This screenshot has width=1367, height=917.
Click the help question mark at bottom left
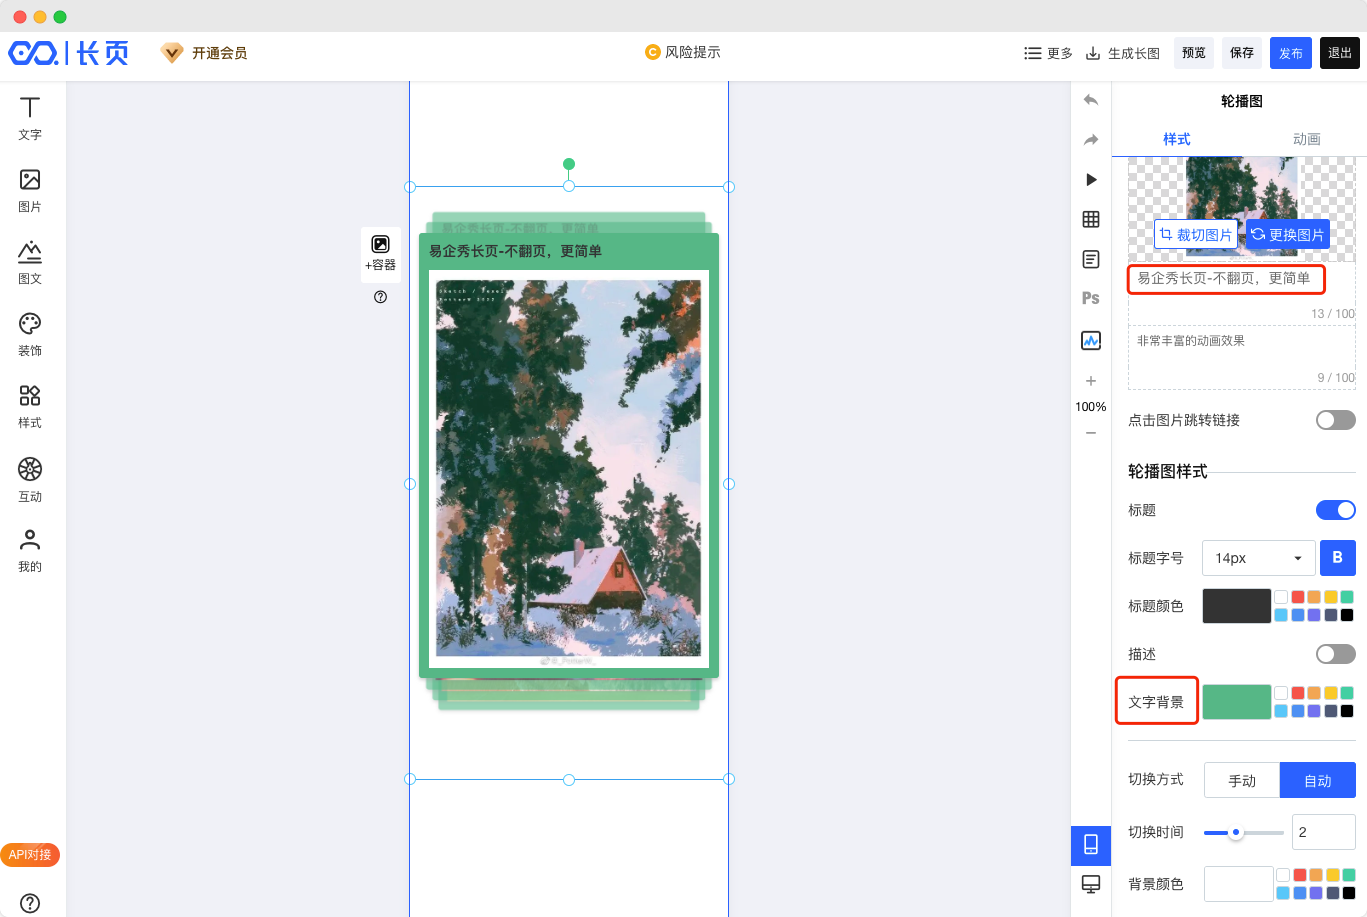pos(30,903)
